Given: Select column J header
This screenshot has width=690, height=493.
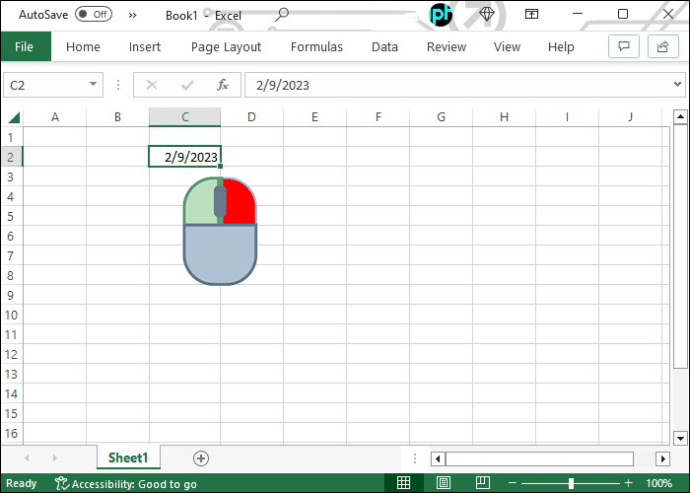Looking at the screenshot, I should tap(630, 117).
